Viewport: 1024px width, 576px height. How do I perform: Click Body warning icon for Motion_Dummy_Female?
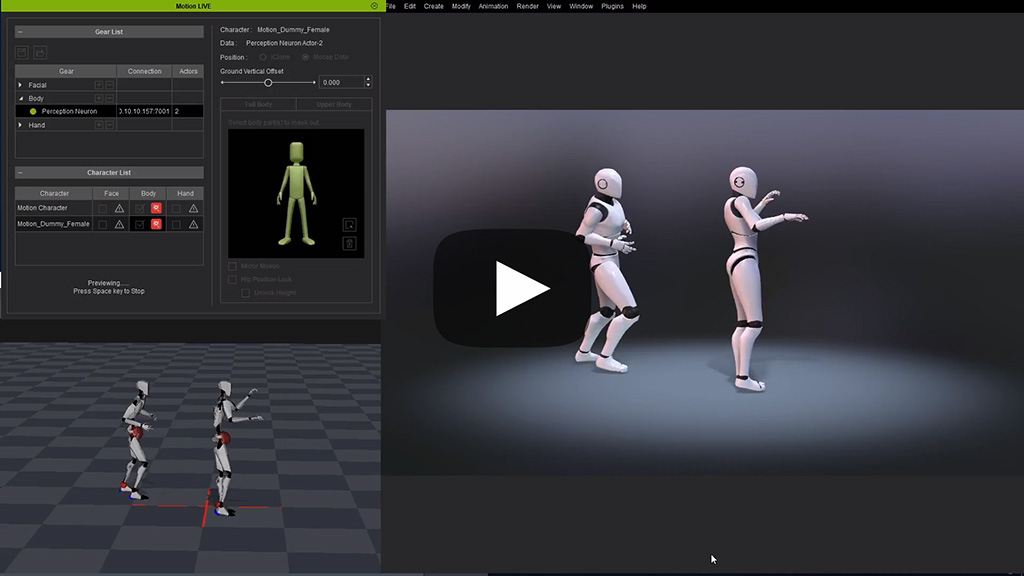(x=156, y=224)
